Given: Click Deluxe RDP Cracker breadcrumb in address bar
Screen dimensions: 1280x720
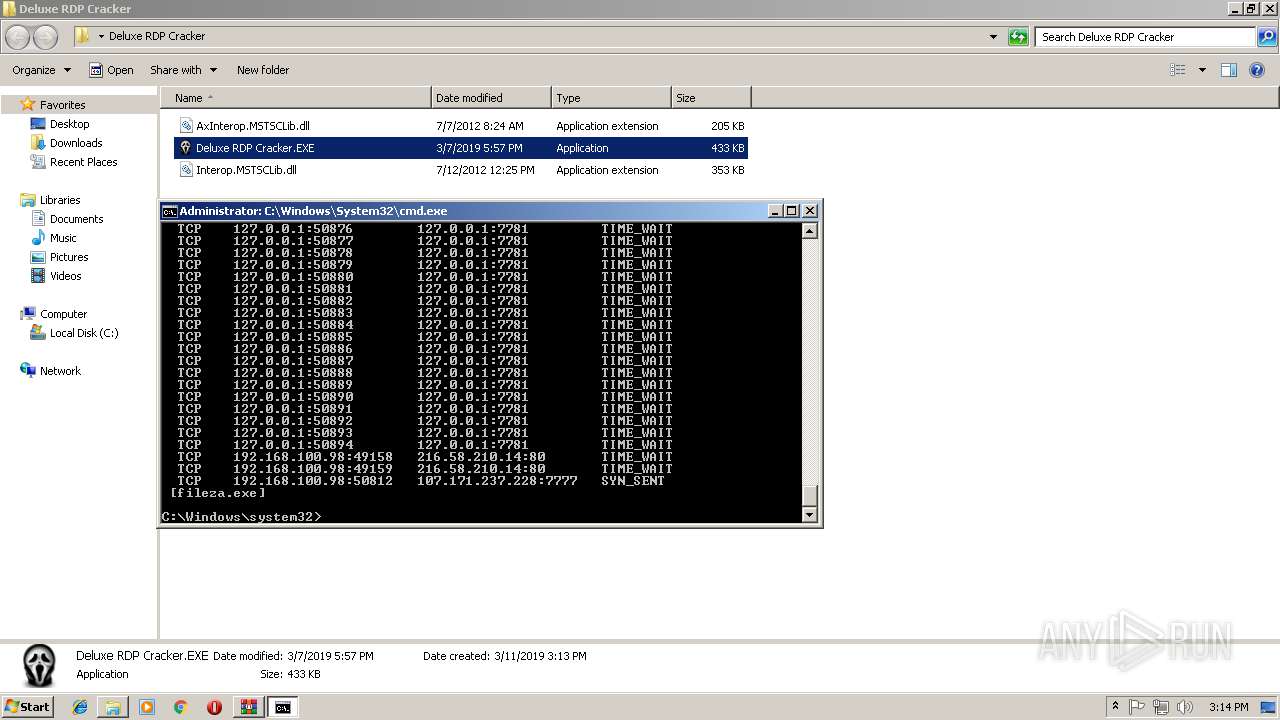Looking at the screenshot, I should [157, 36].
